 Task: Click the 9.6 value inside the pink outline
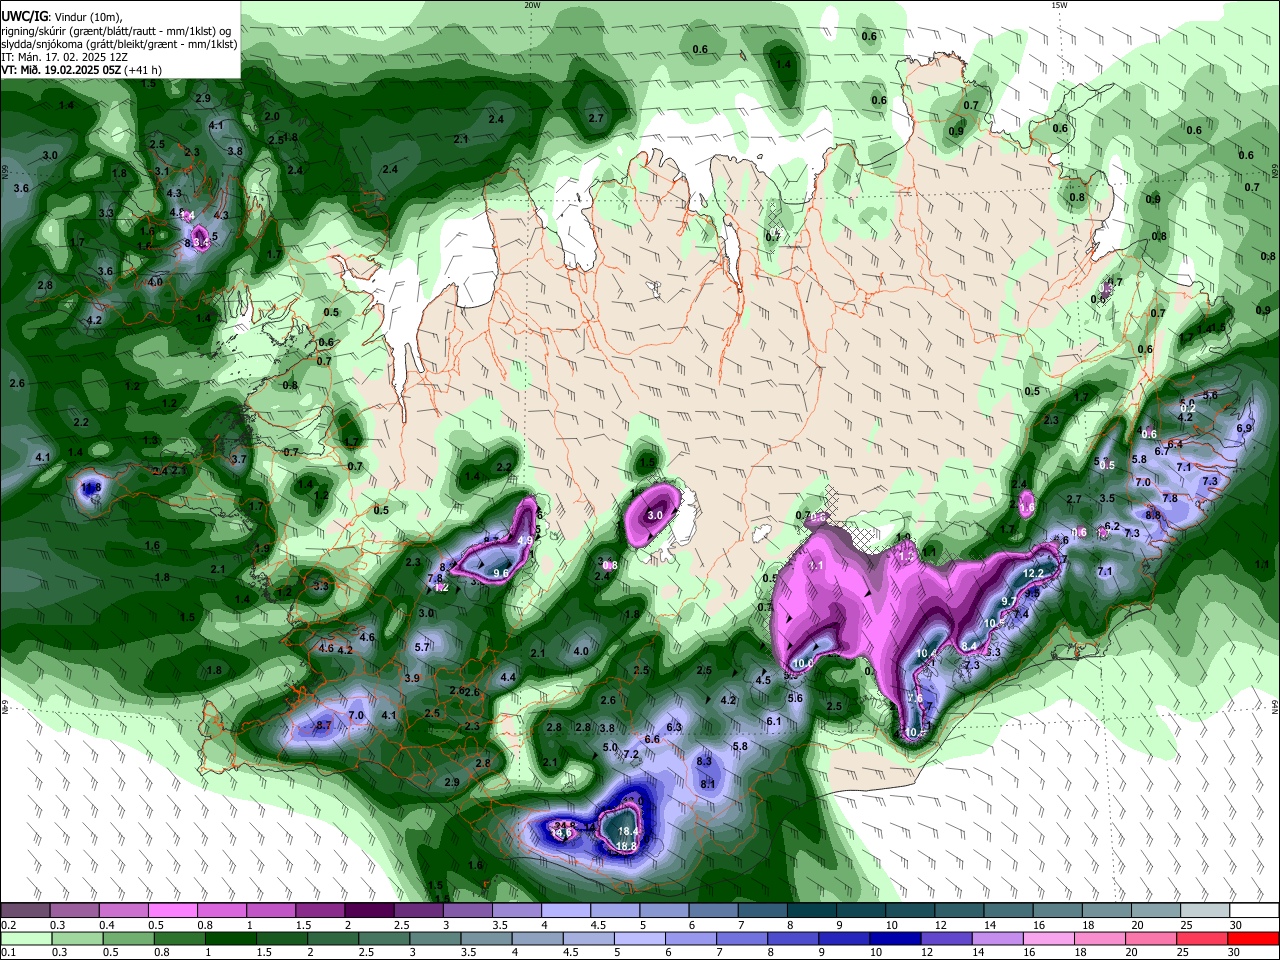(502, 573)
